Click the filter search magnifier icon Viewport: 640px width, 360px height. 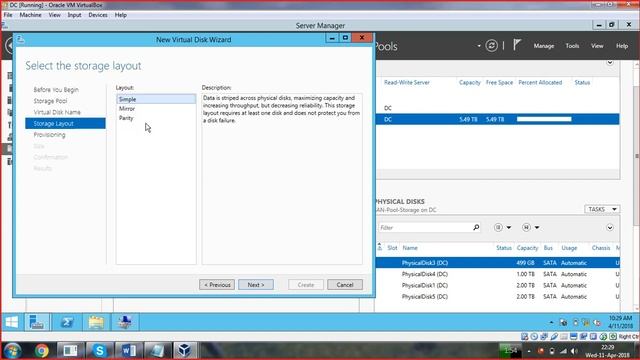pyautogui.click(x=476, y=227)
